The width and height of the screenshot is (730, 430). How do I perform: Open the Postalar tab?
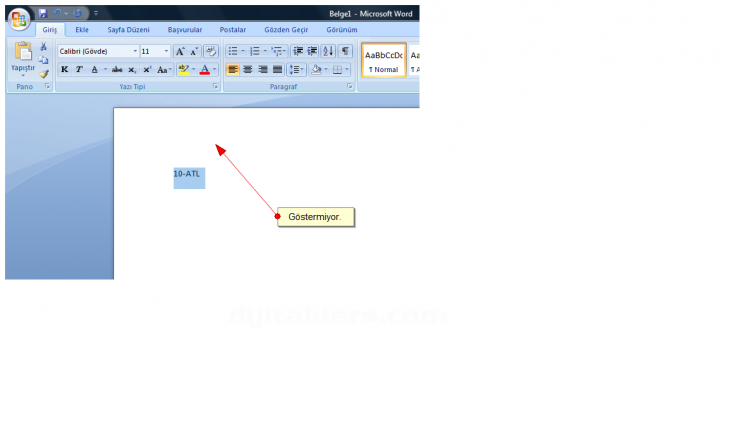tap(233, 30)
